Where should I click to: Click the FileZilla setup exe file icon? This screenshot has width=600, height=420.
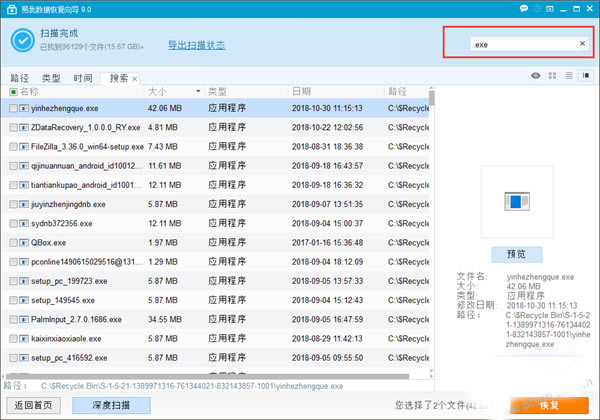(24, 147)
